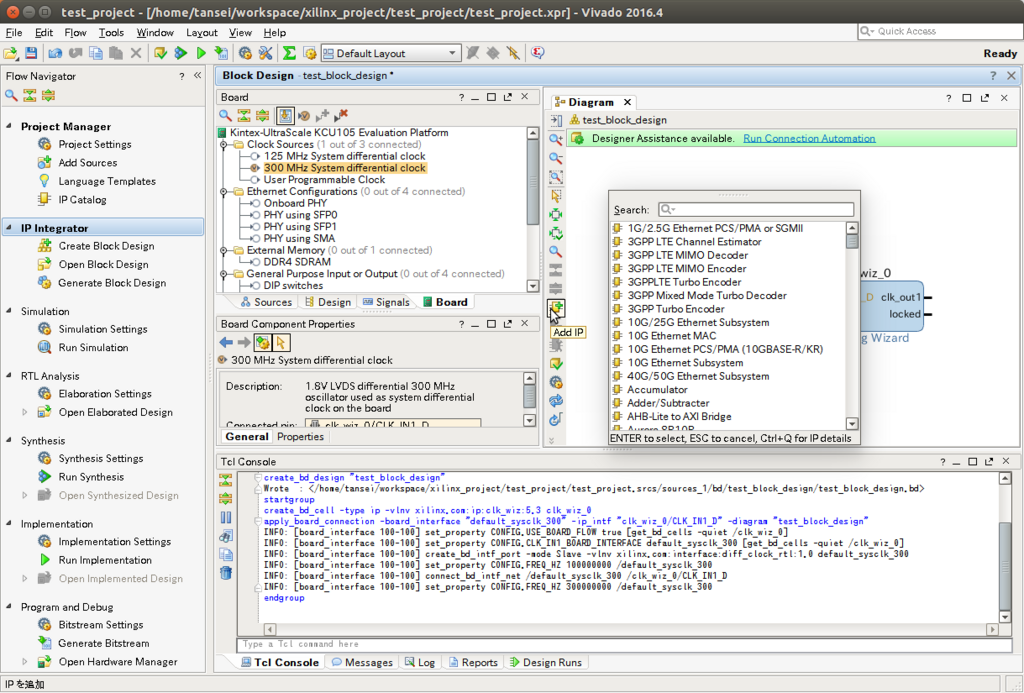Click the Zoom In icon in Diagram toolbar
Screen dimensions: 1024x693
click(x=556, y=139)
